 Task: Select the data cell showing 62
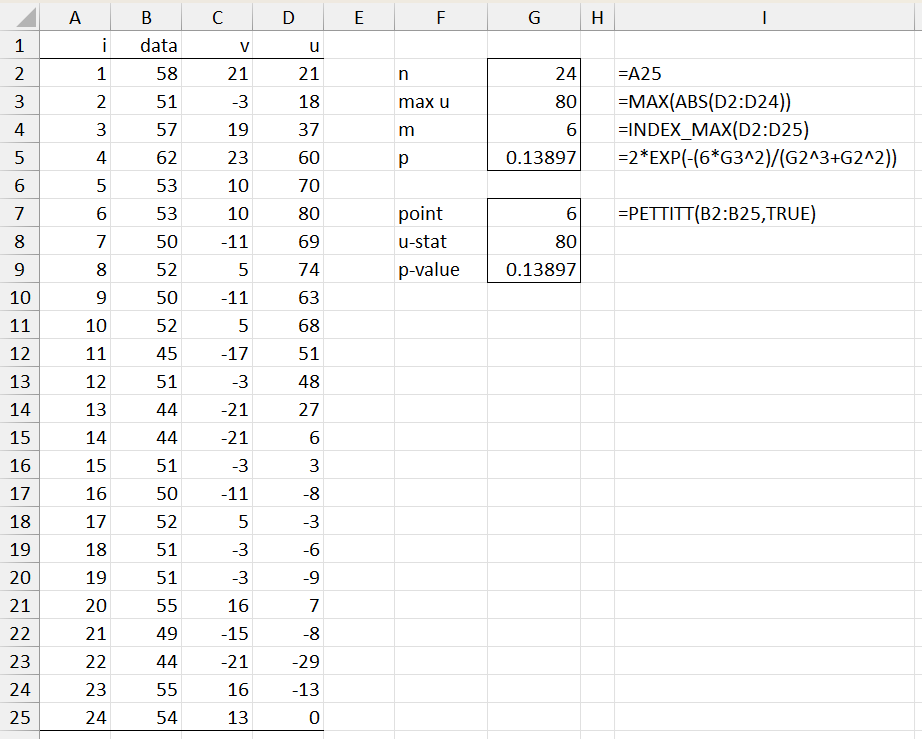pyautogui.click(x=146, y=158)
